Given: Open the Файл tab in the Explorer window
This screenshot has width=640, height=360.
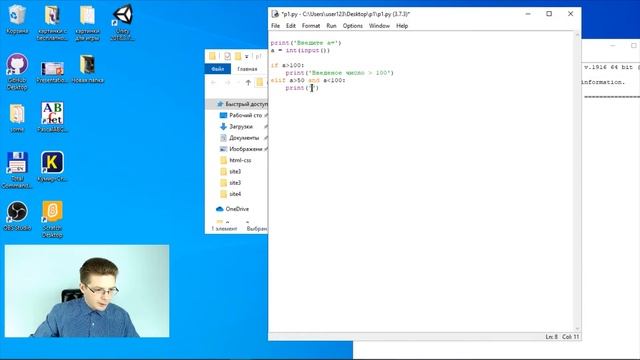Looking at the screenshot, I should (x=218, y=69).
